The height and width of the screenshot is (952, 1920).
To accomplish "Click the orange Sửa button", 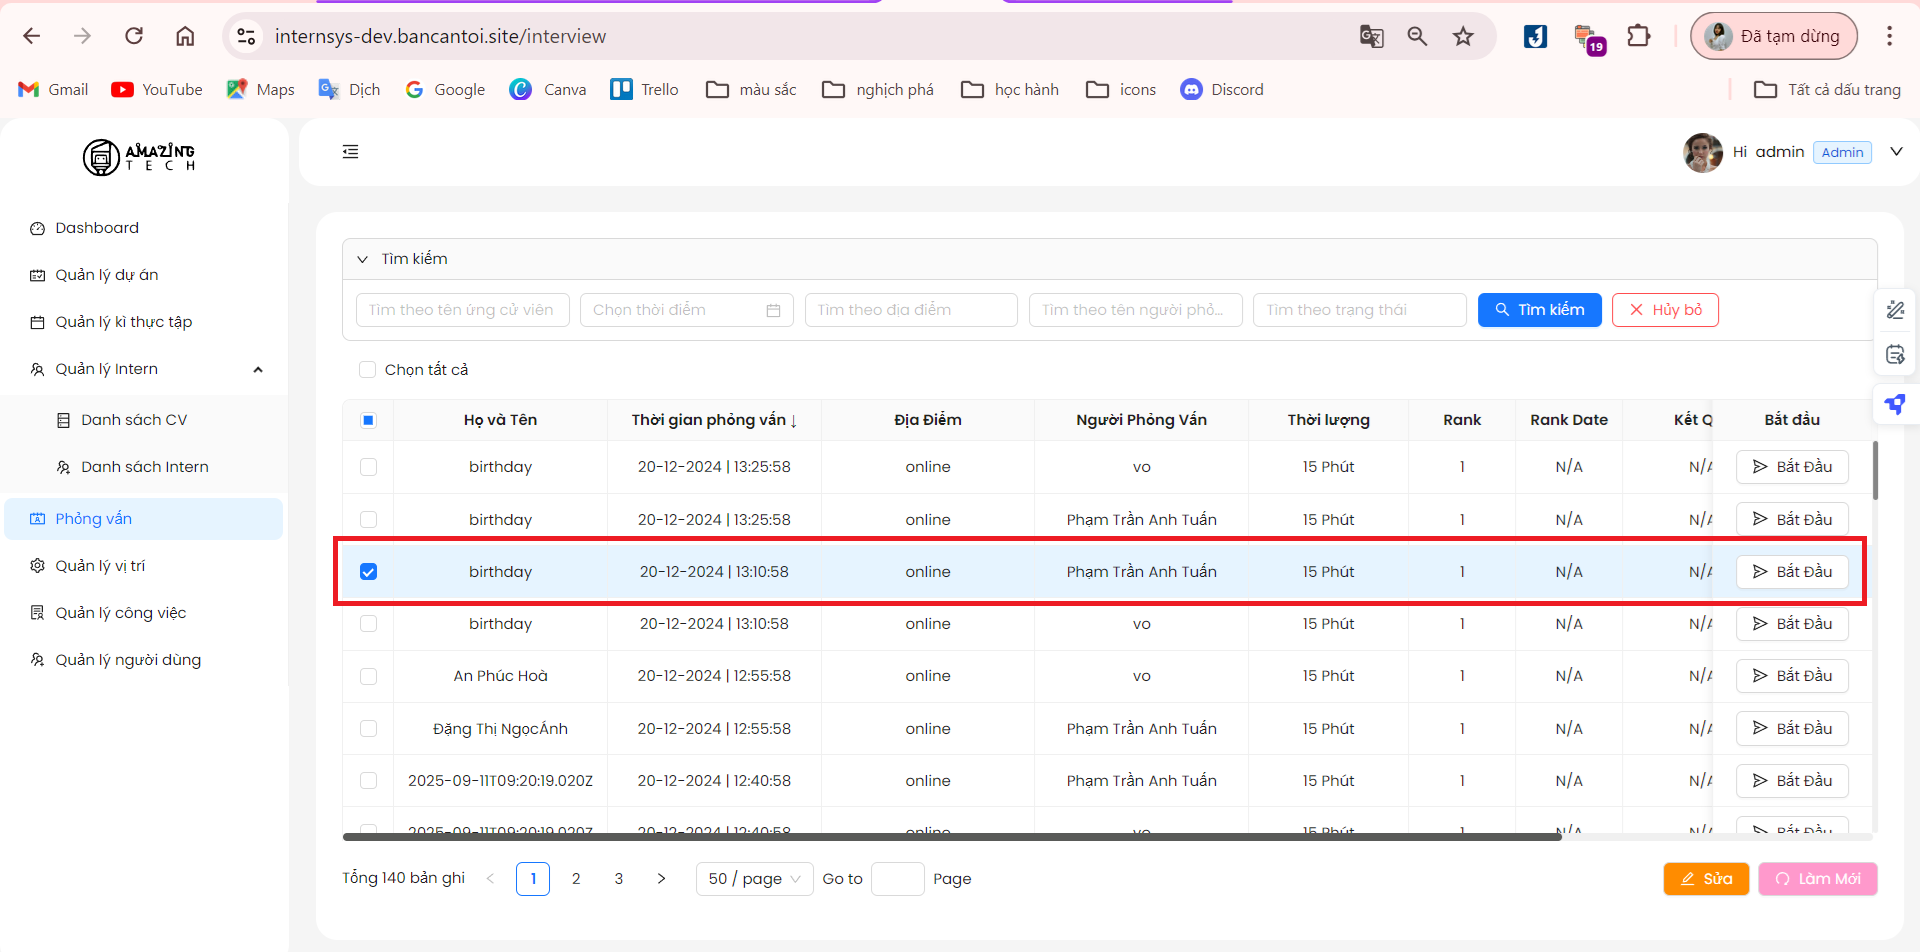I will (1705, 879).
